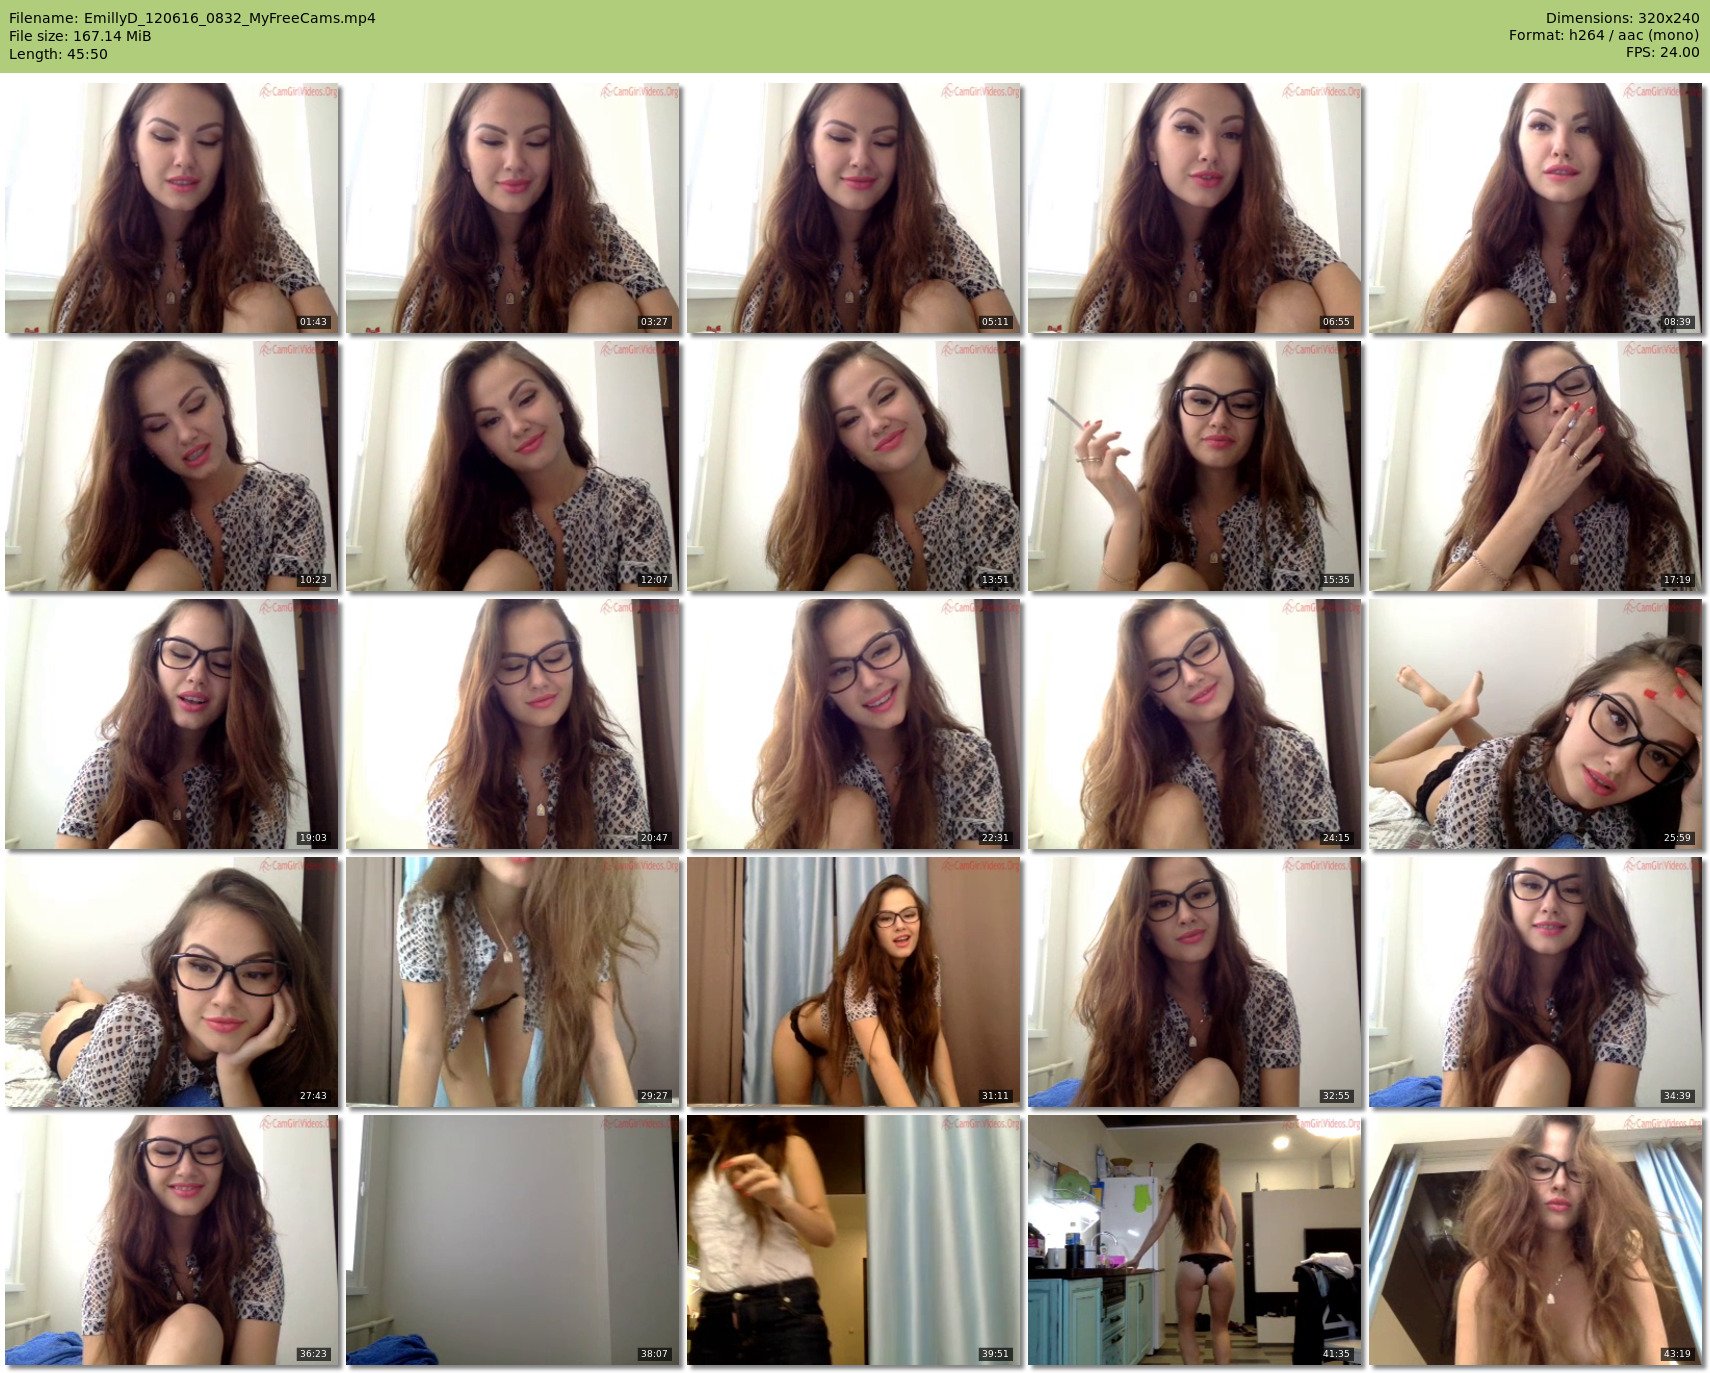This screenshot has width=1710, height=1373.
Task: Click the watermark on the 05:11 frame
Action: click(x=980, y=92)
